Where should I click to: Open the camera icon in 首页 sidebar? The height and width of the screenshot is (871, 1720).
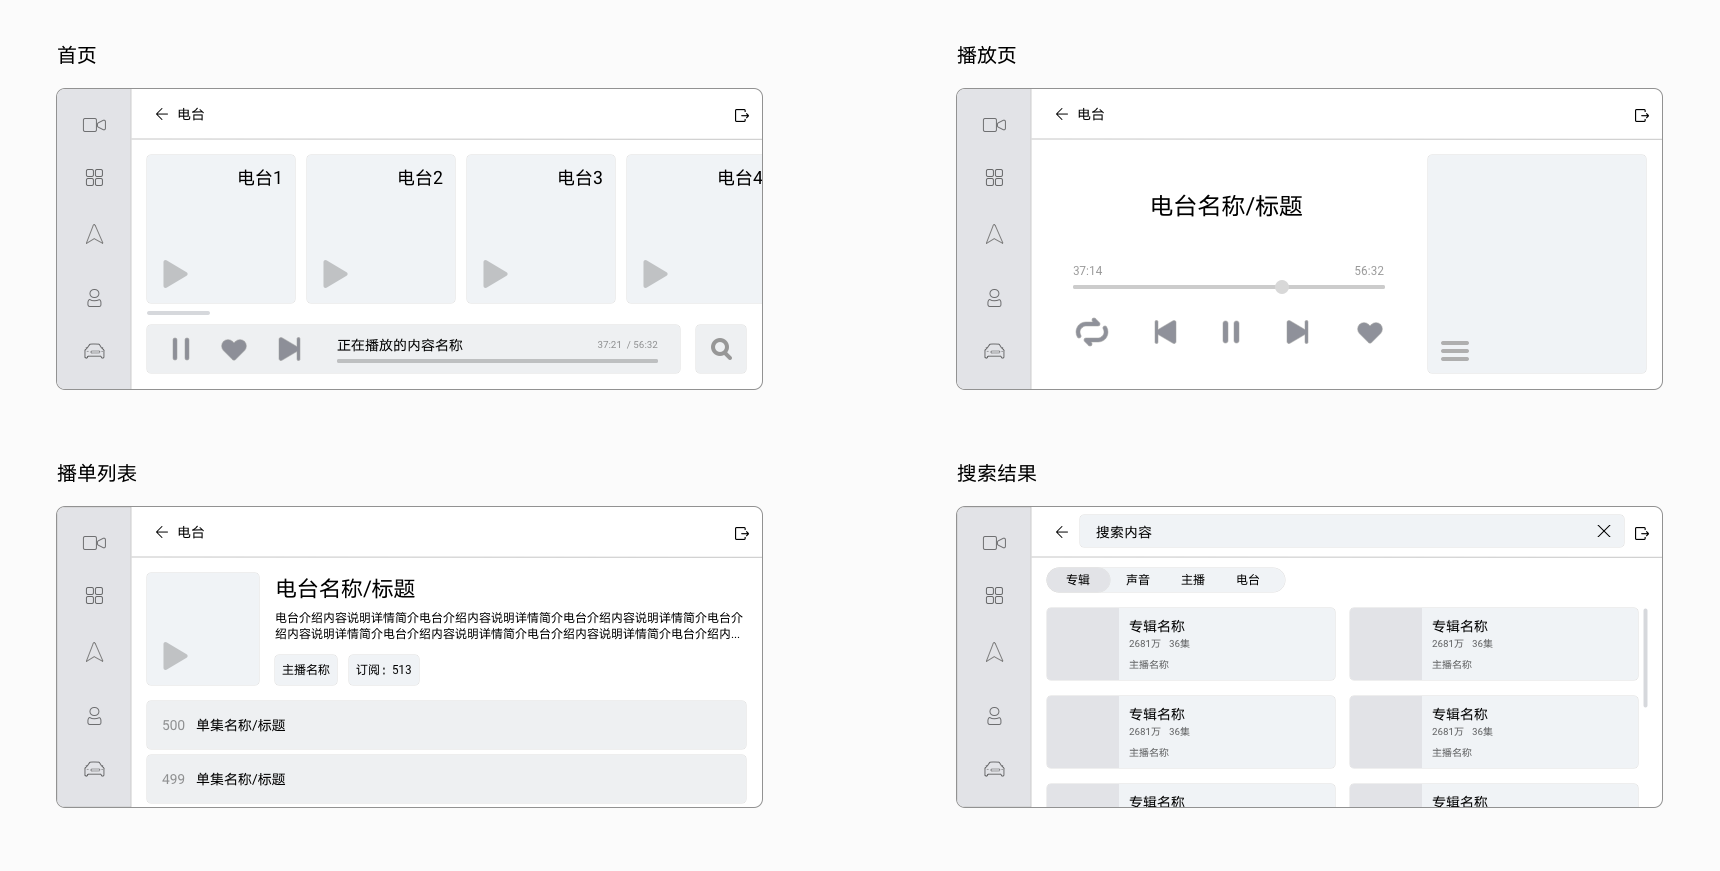click(x=94, y=125)
